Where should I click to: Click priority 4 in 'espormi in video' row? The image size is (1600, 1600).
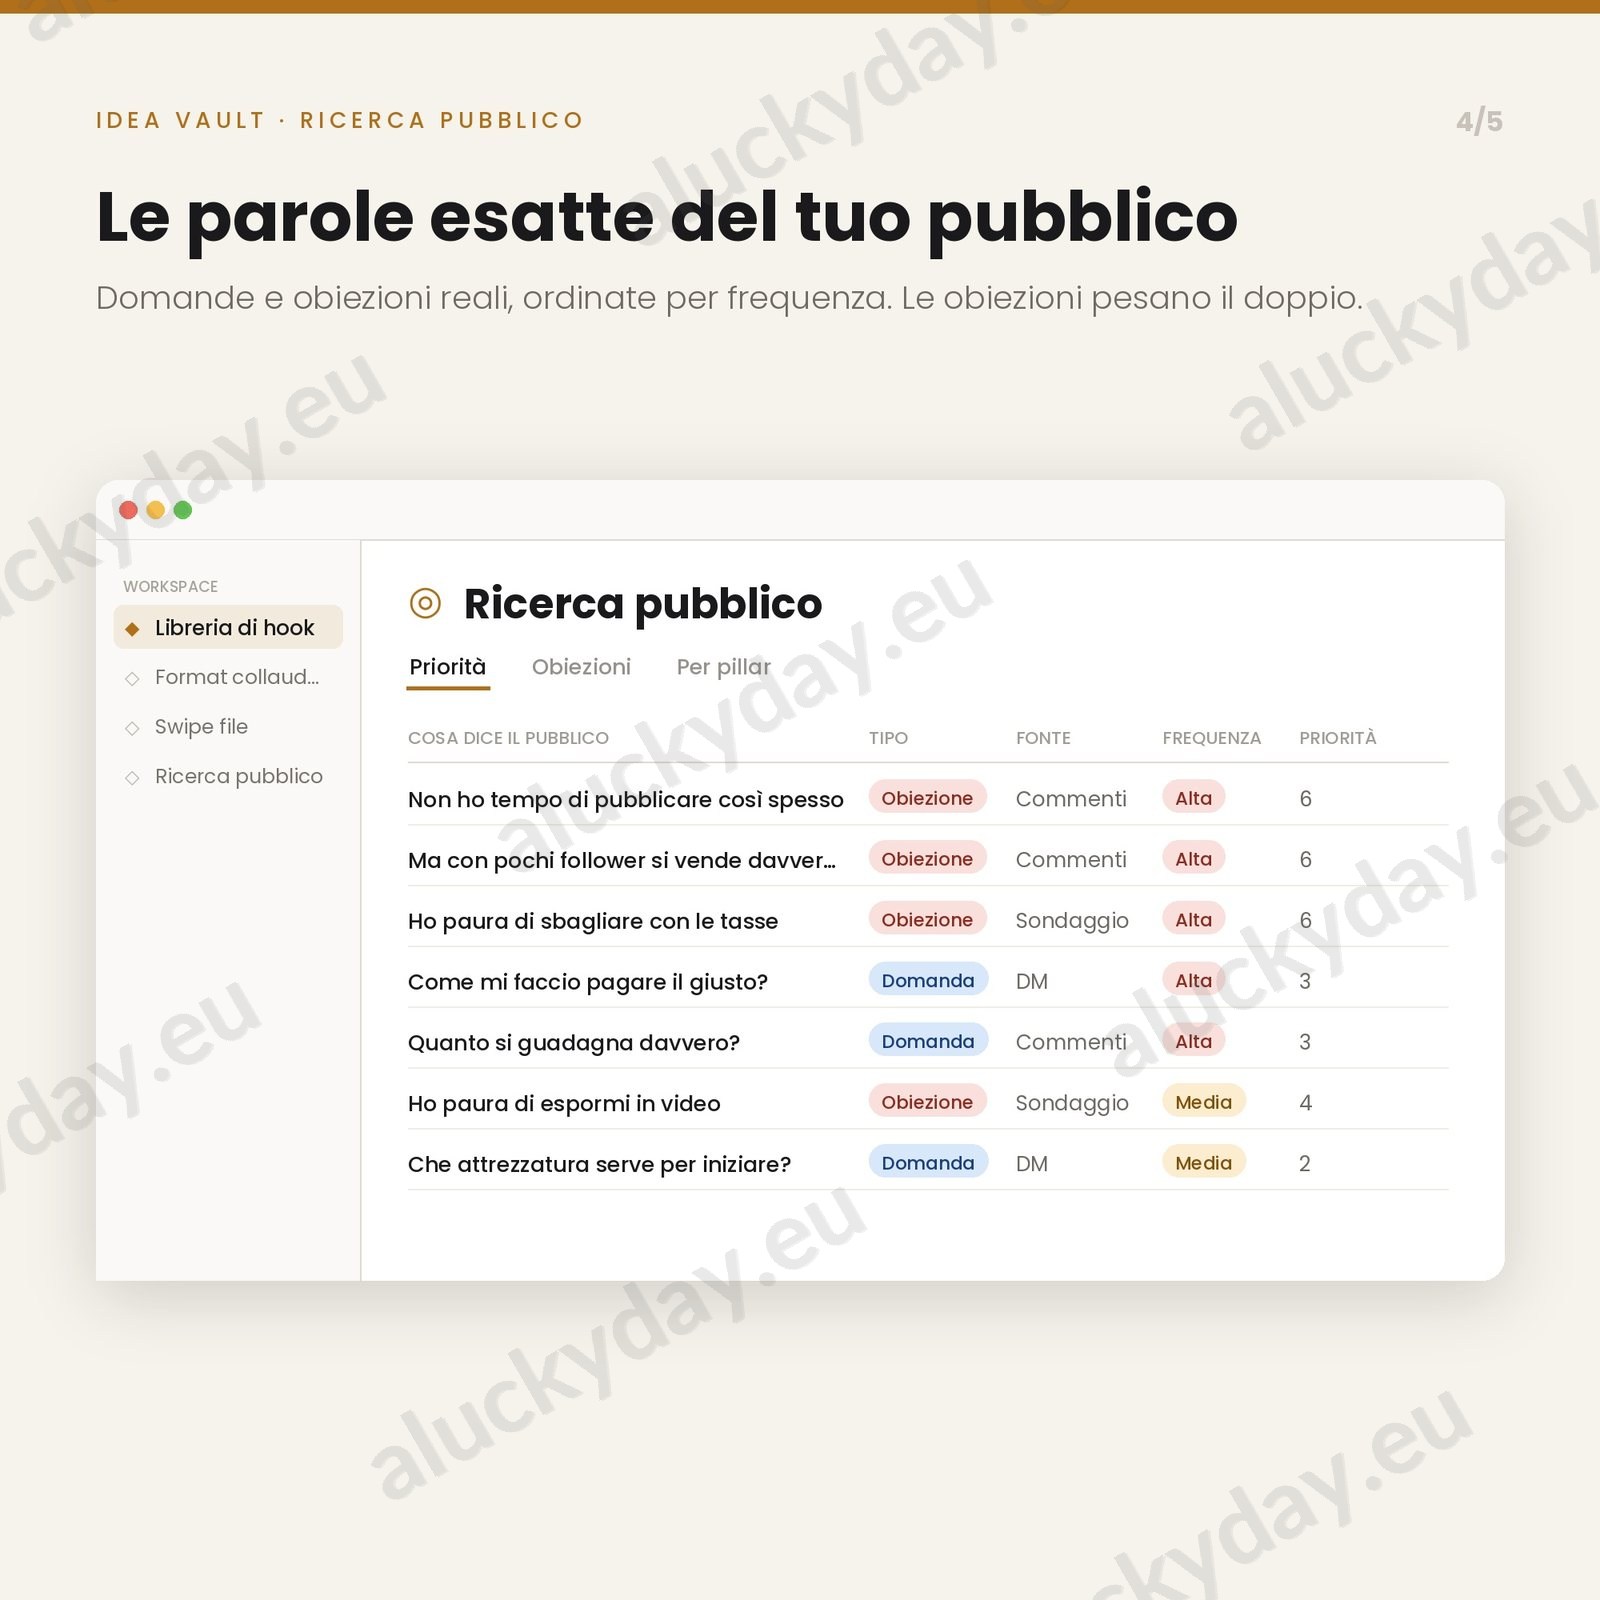(x=1305, y=1103)
